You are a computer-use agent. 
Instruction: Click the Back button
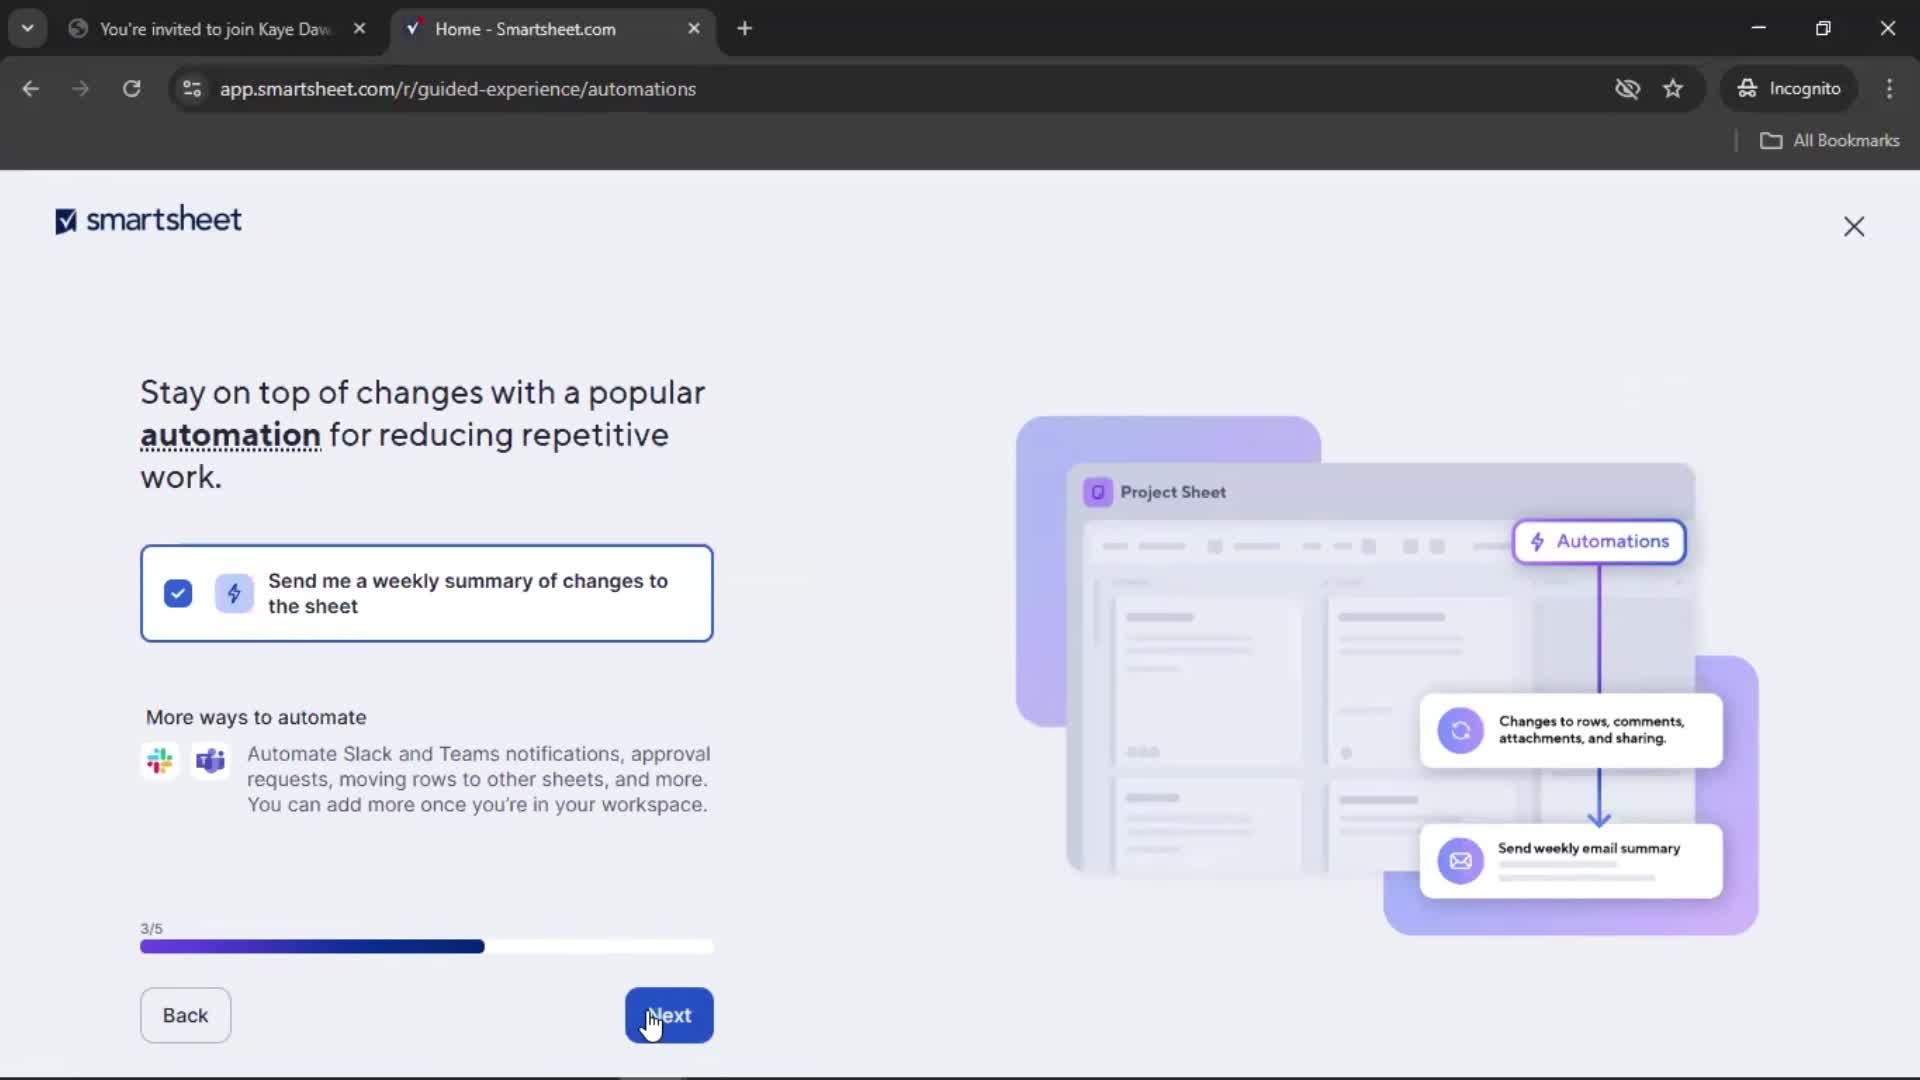185,1015
